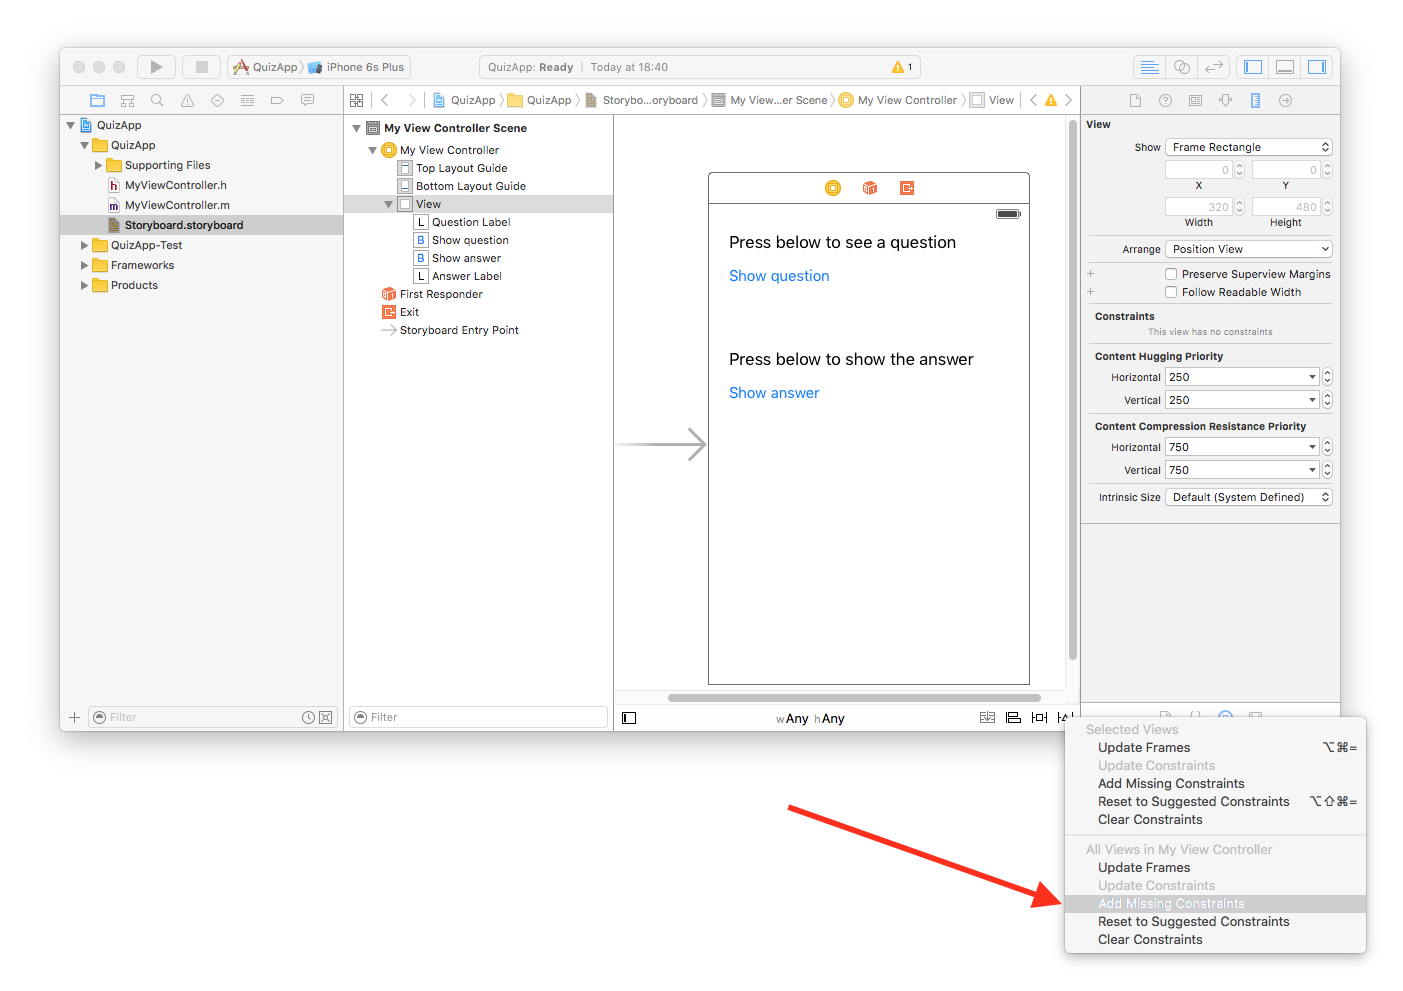Image resolution: width=1403 pixels, height=991 pixels.
Task: Toggle the document outline panel button
Action: [629, 718]
